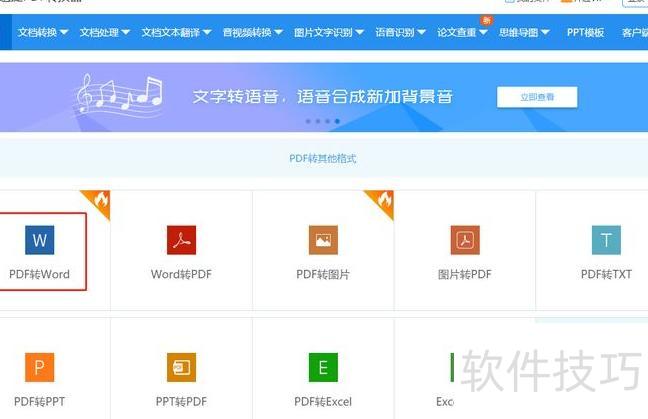Click the PDF转TXT text label
The width and height of the screenshot is (648, 419).
606,274
